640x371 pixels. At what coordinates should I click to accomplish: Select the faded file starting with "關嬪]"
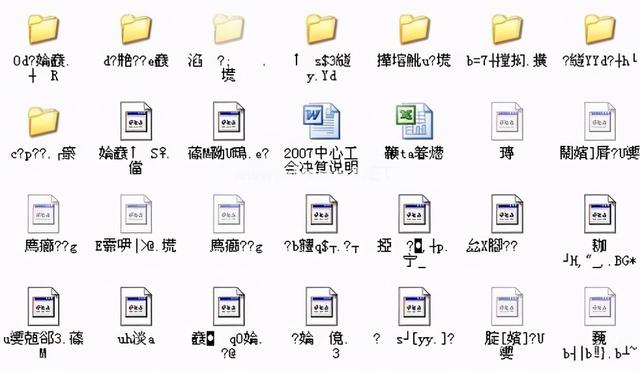click(600, 121)
